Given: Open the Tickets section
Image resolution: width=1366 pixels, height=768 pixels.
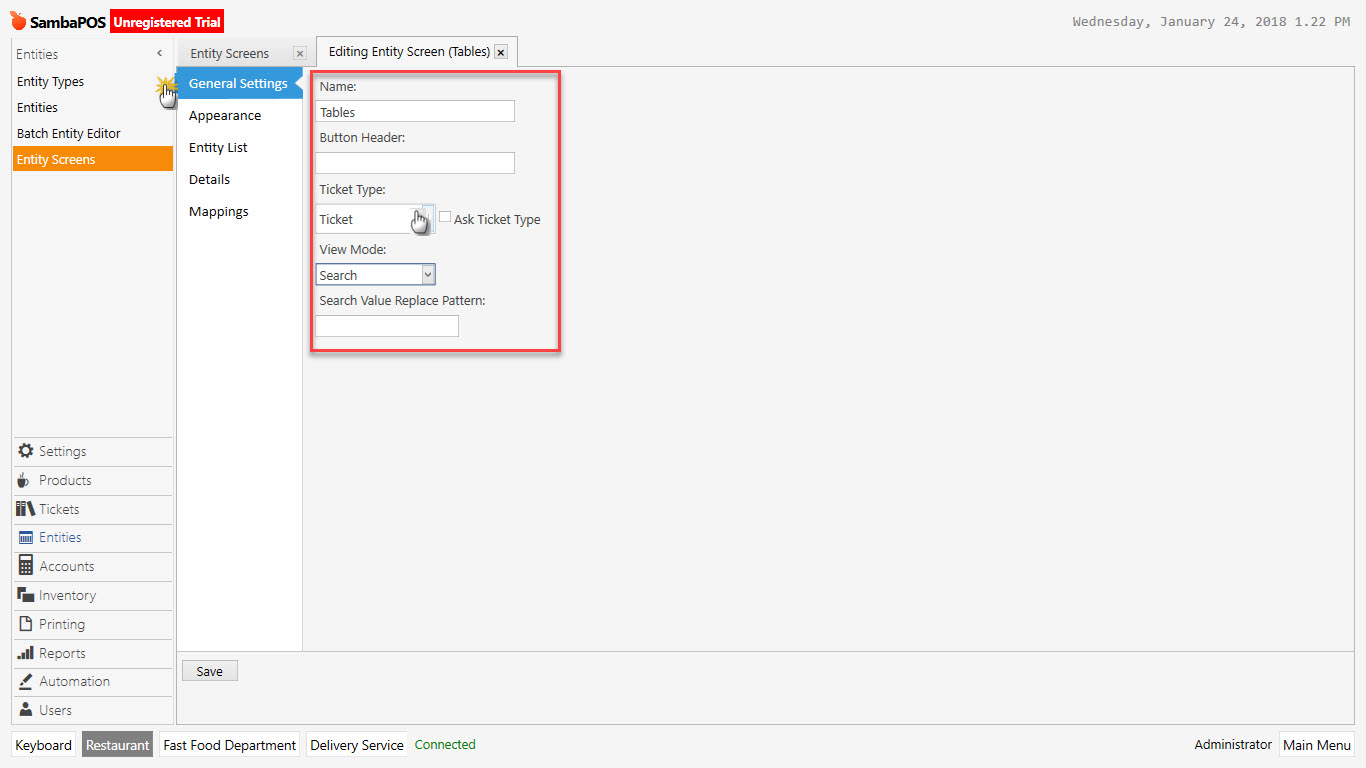Looking at the screenshot, I should (57, 509).
